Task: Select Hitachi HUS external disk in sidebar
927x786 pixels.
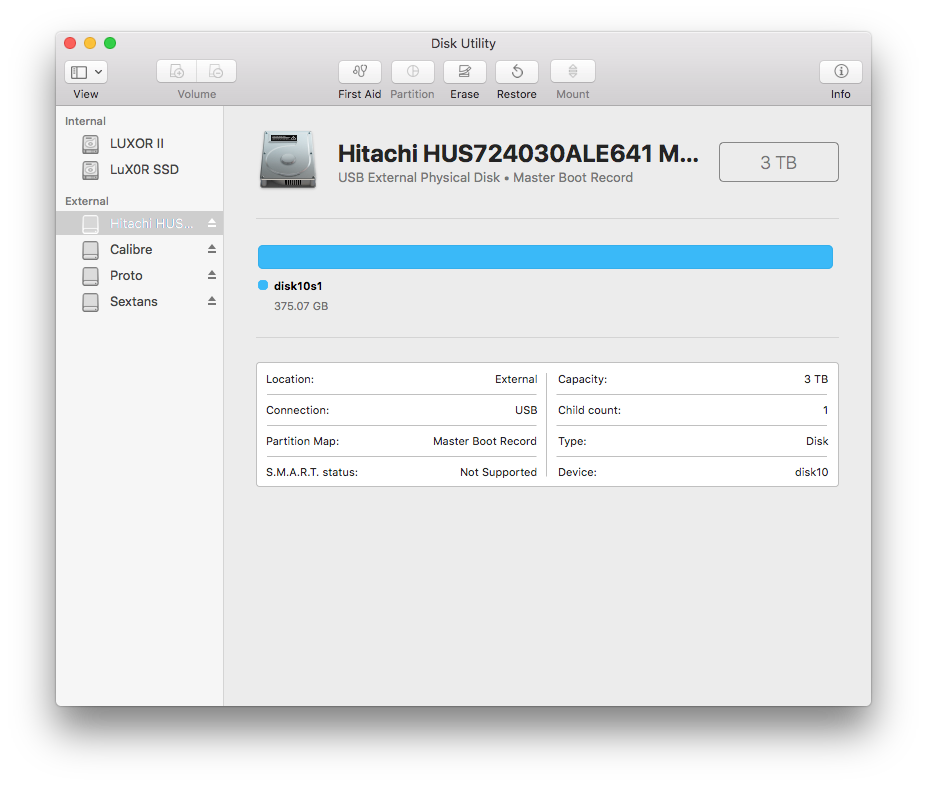Action: tap(140, 223)
